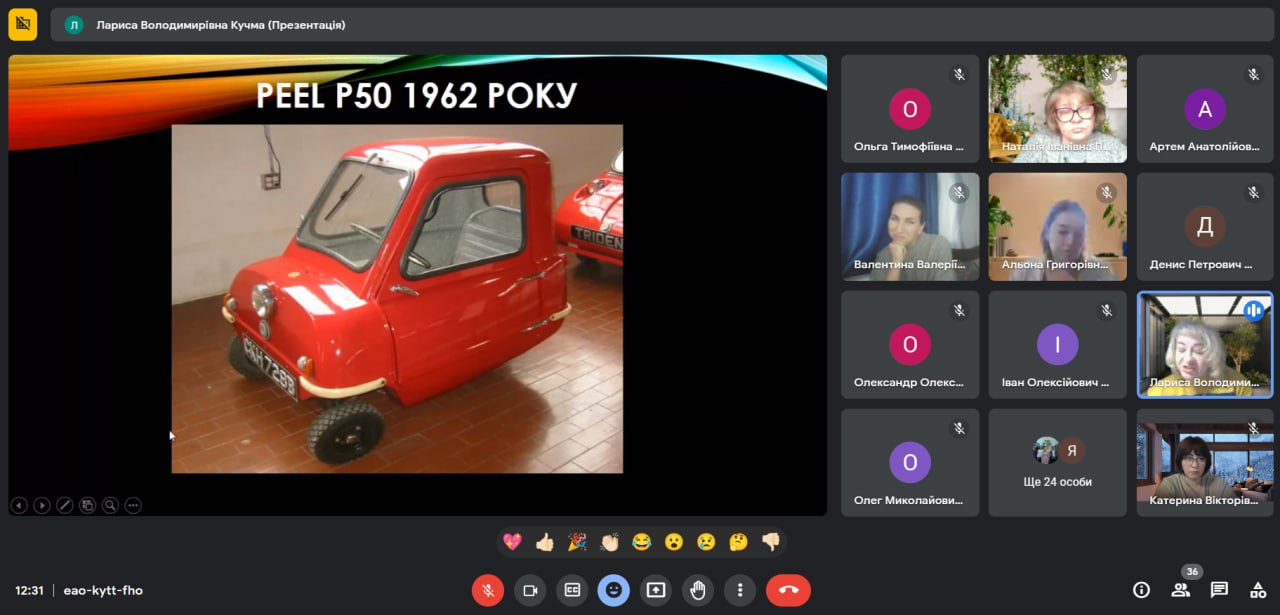Click the Peel P50 car slide image
This screenshot has height=615, width=1280.
point(397,299)
